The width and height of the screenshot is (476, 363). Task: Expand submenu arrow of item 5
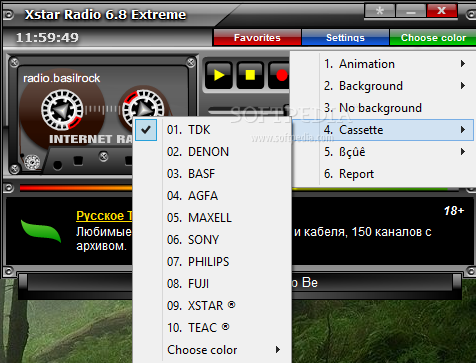463,152
